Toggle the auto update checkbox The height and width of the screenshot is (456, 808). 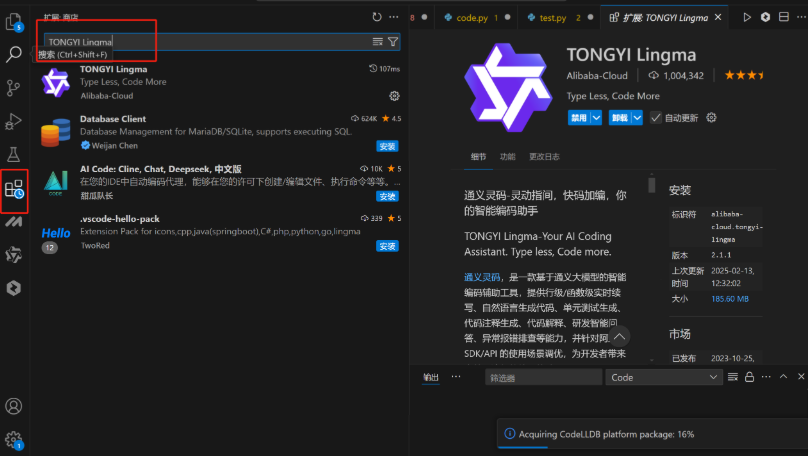point(655,117)
